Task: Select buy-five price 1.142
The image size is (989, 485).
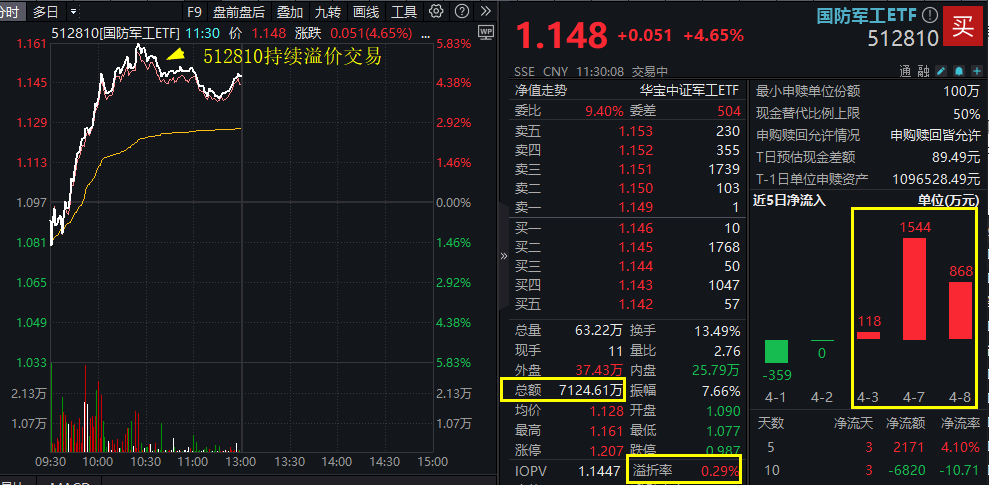Action: pyautogui.click(x=635, y=305)
